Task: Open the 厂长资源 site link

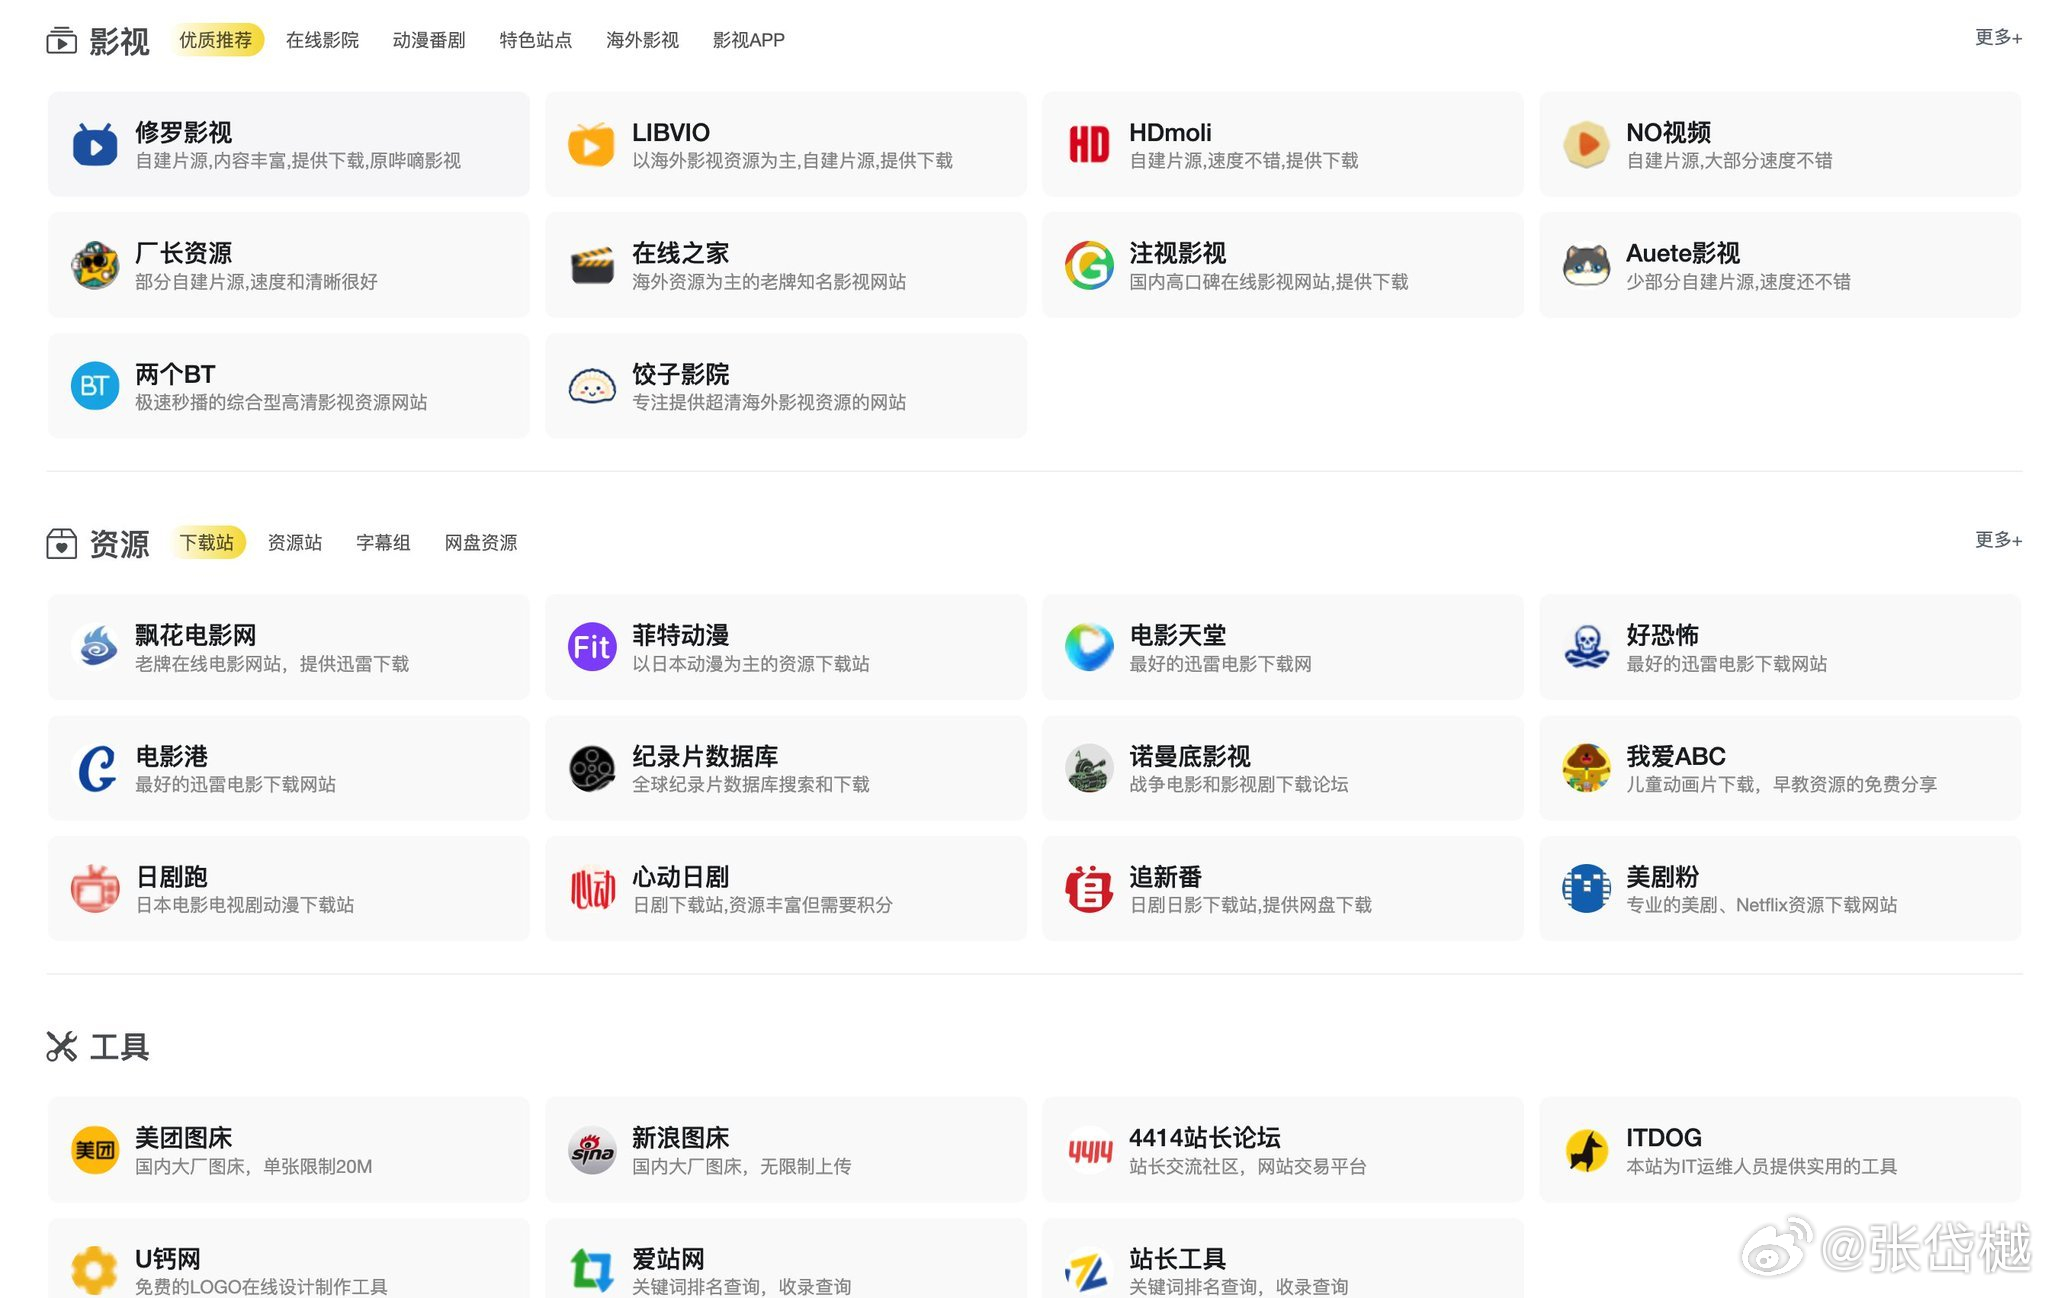Action: 289,266
